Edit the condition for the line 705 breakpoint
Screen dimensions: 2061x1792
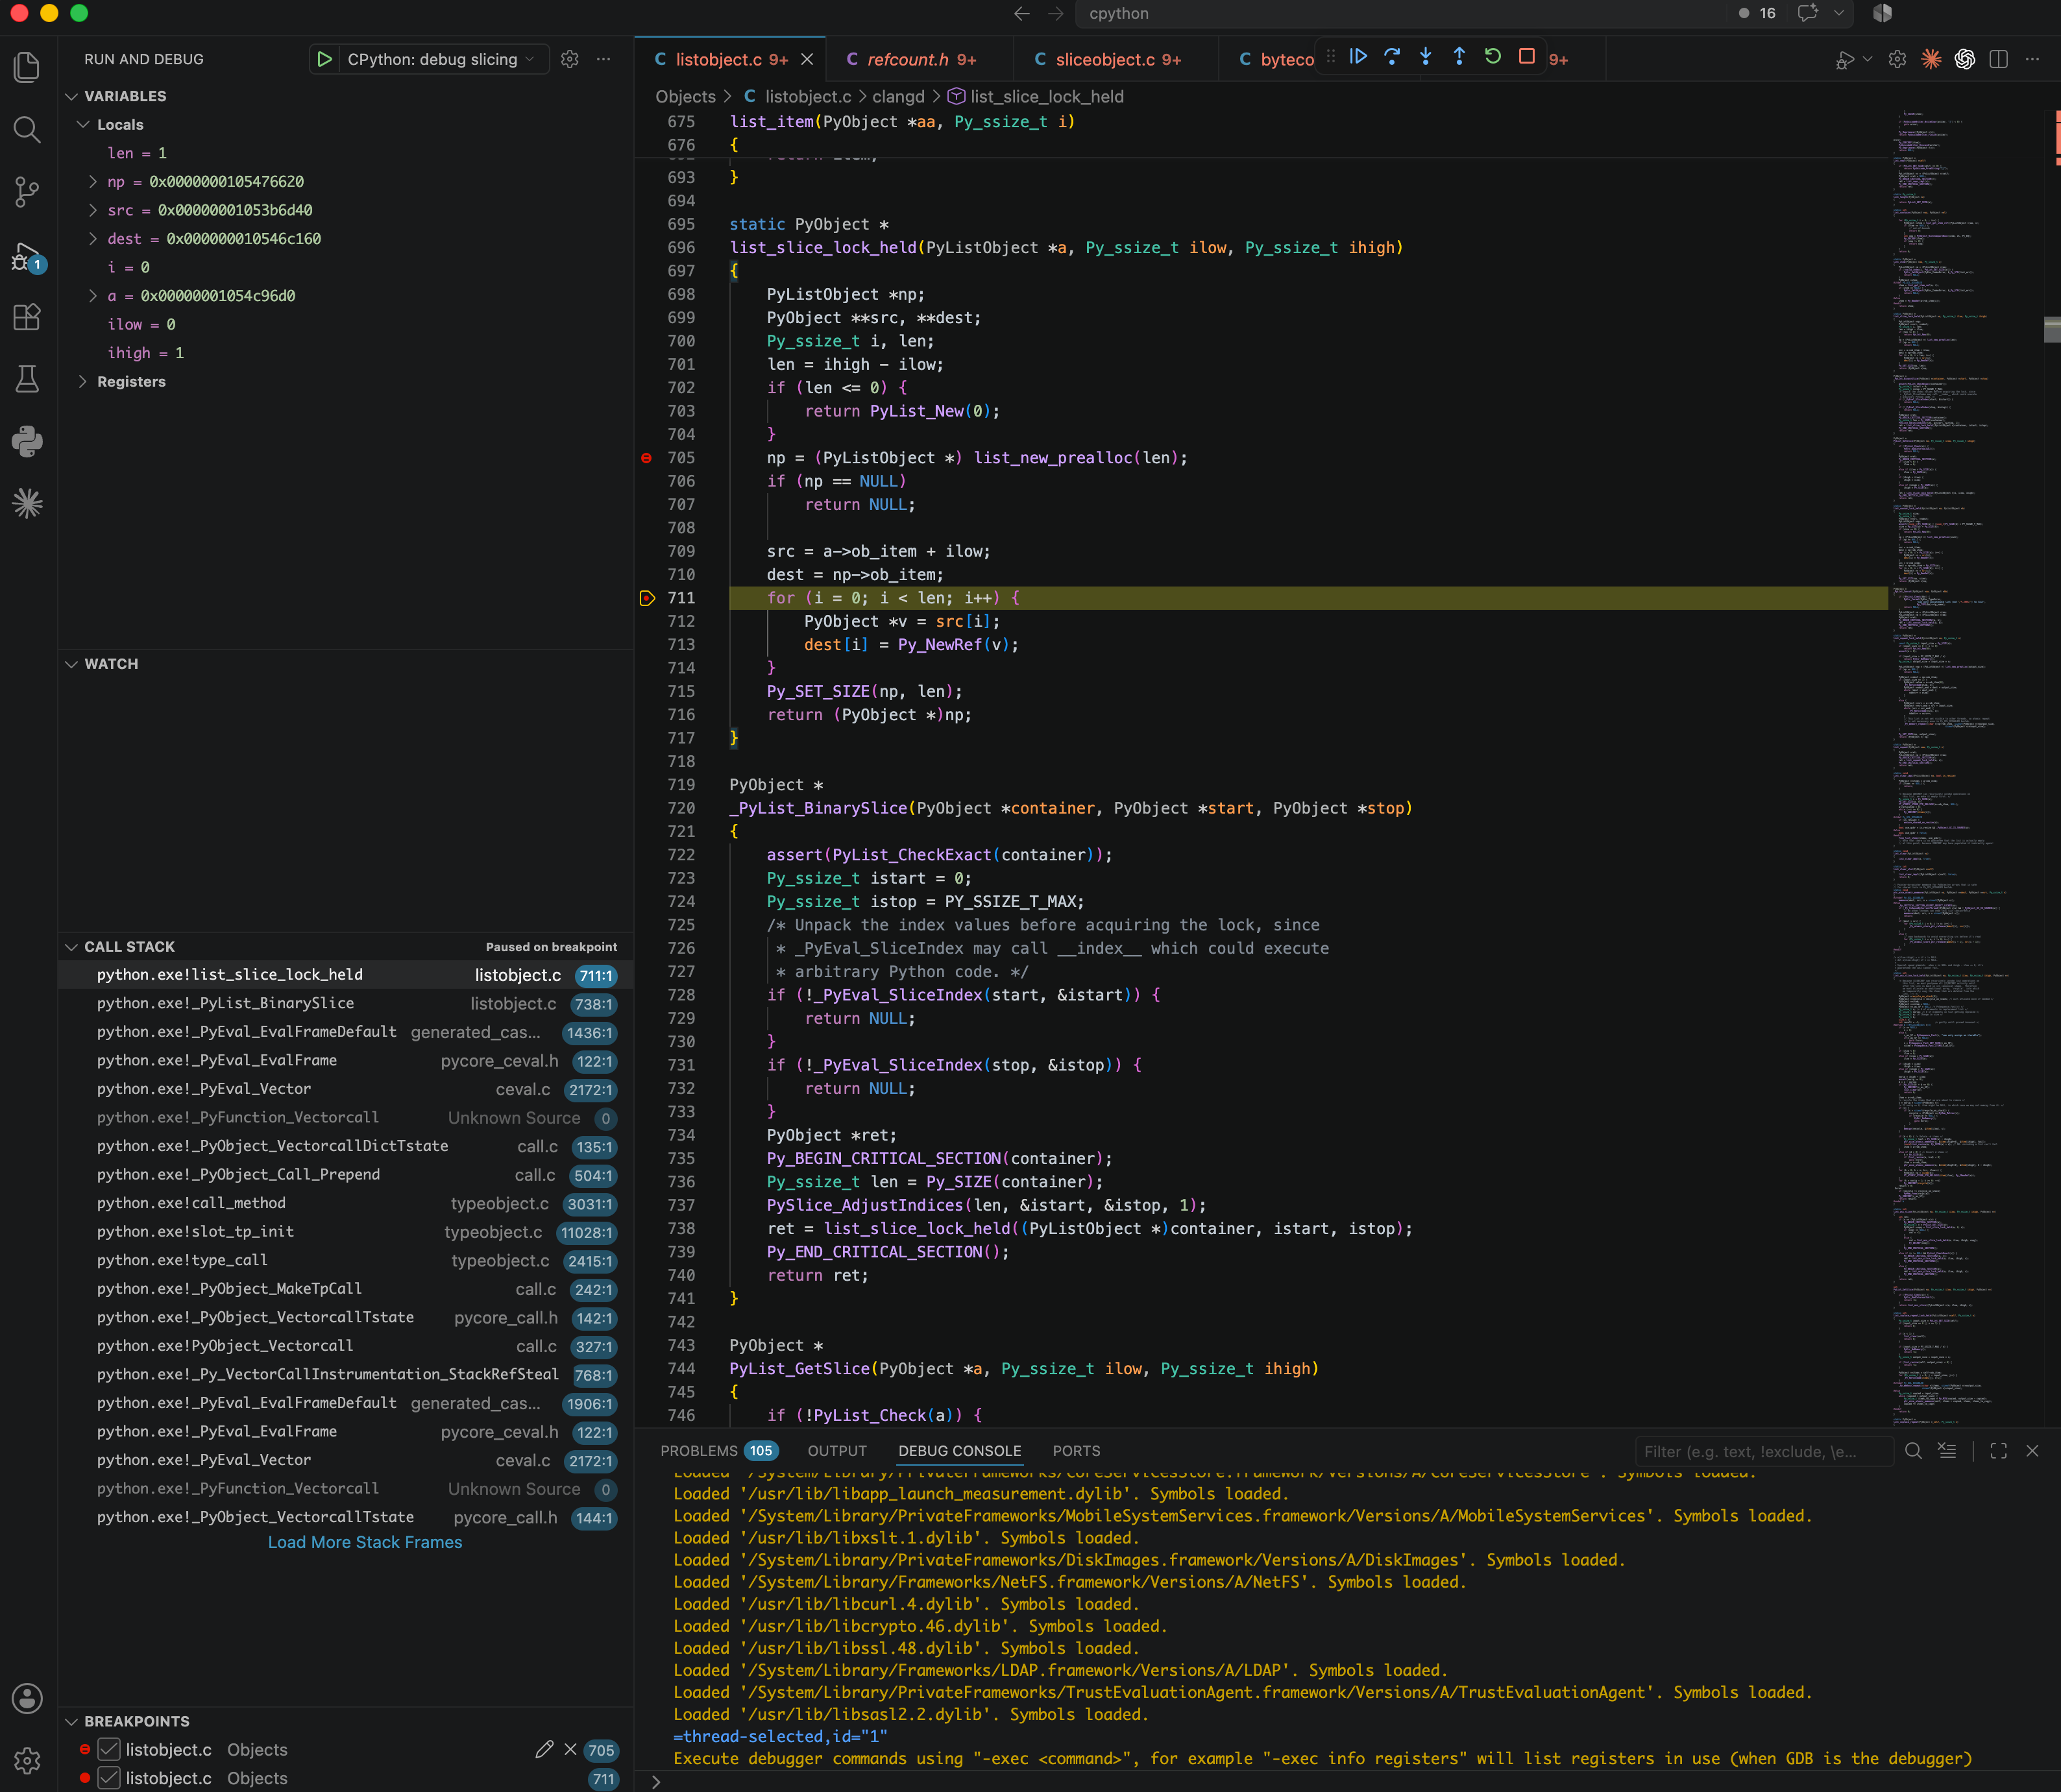(544, 1750)
